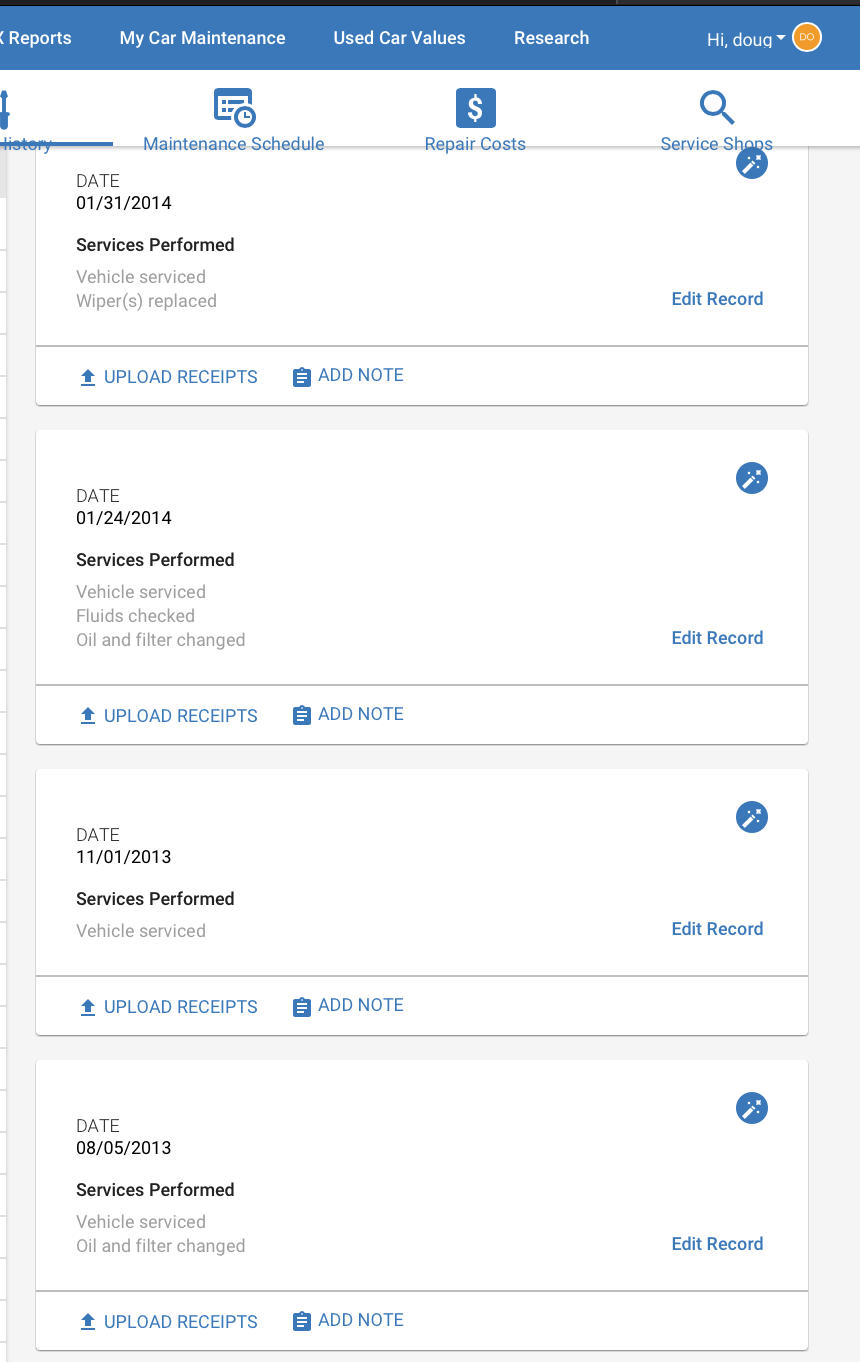Open the Service Shops magnifier icon
Image resolution: width=860 pixels, height=1362 pixels.
point(717,108)
